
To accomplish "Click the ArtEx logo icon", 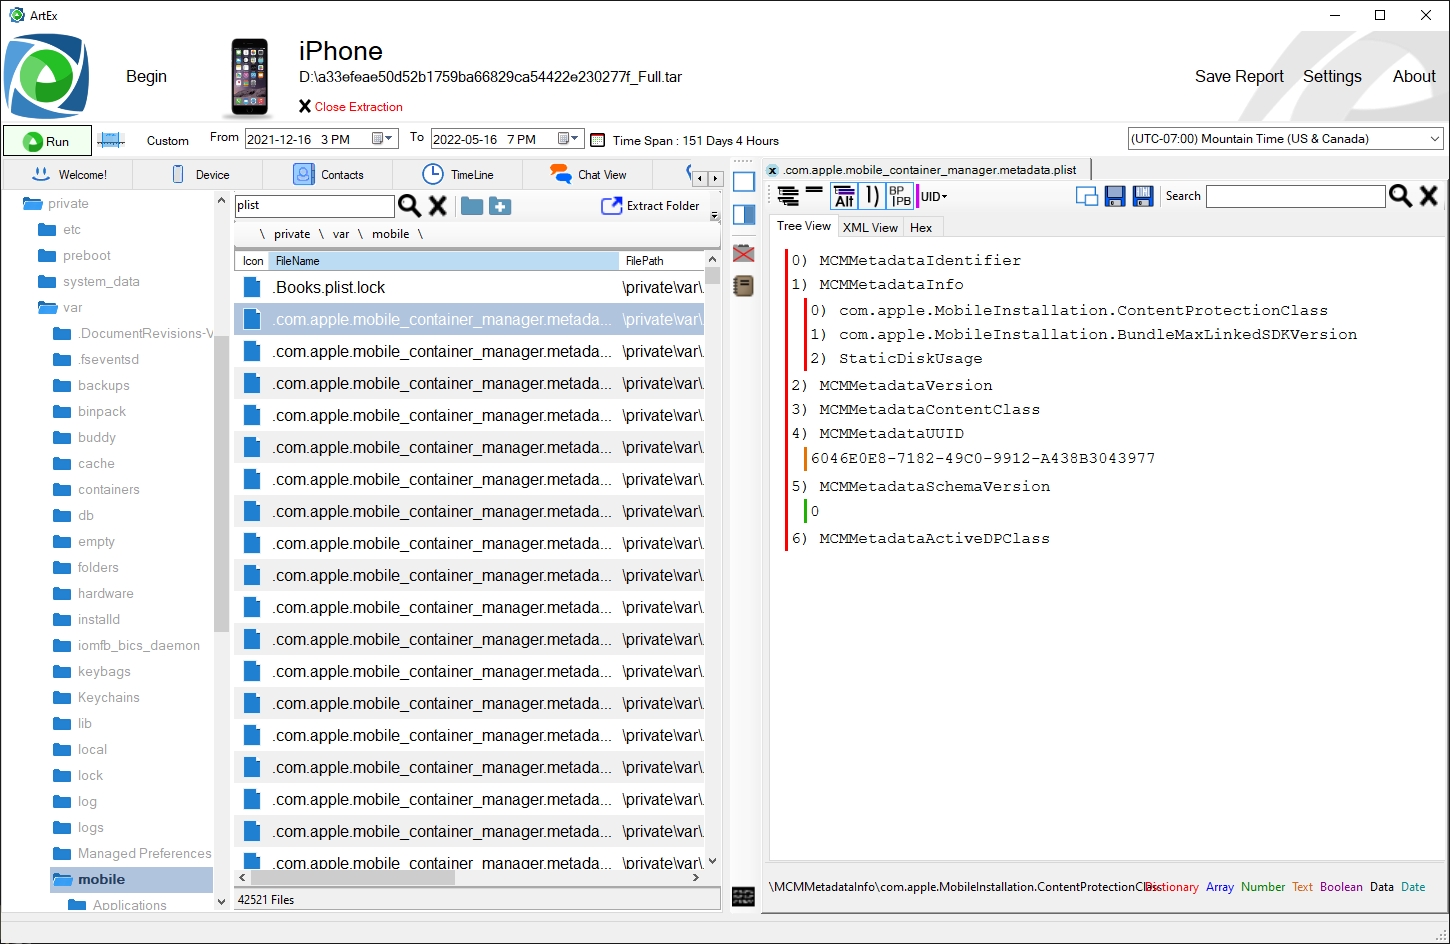I will point(46,76).
